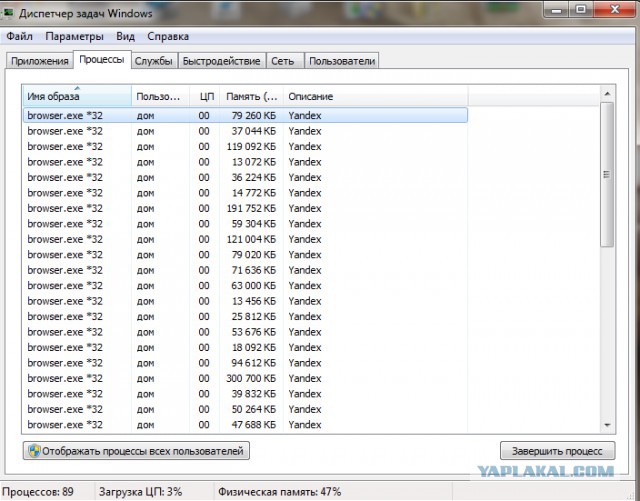Click Отображать процессы всех пользователей button
This screenshot has width=640, height=501.
coord(136,451)
